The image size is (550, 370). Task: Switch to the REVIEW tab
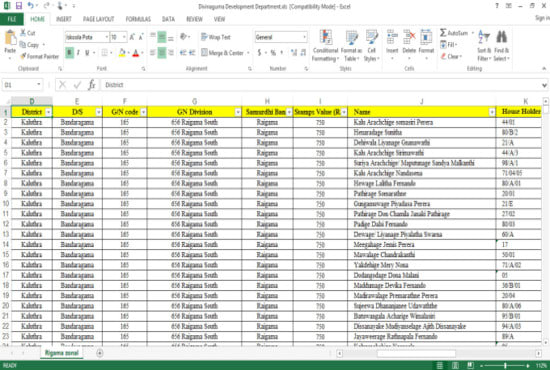point(194,19)
